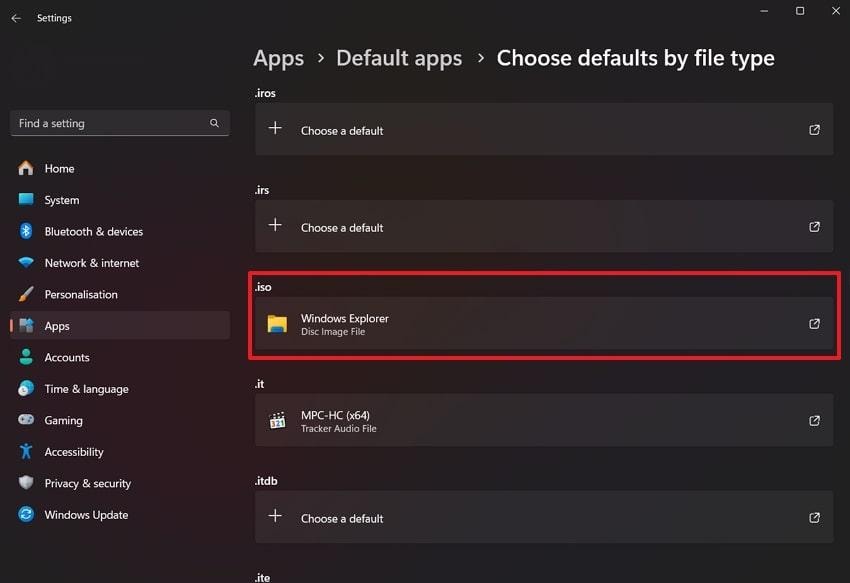
Task: Change MPC-HC (x64) default for .it
Action: pos(544,421)
